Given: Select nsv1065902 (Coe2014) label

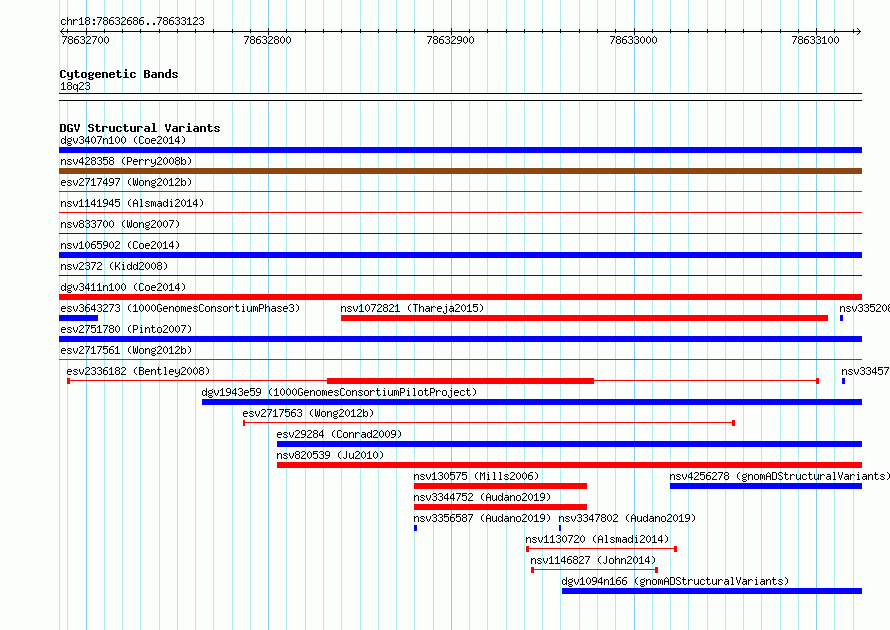Looking at the screenshot, I should (x=120, y=245).
